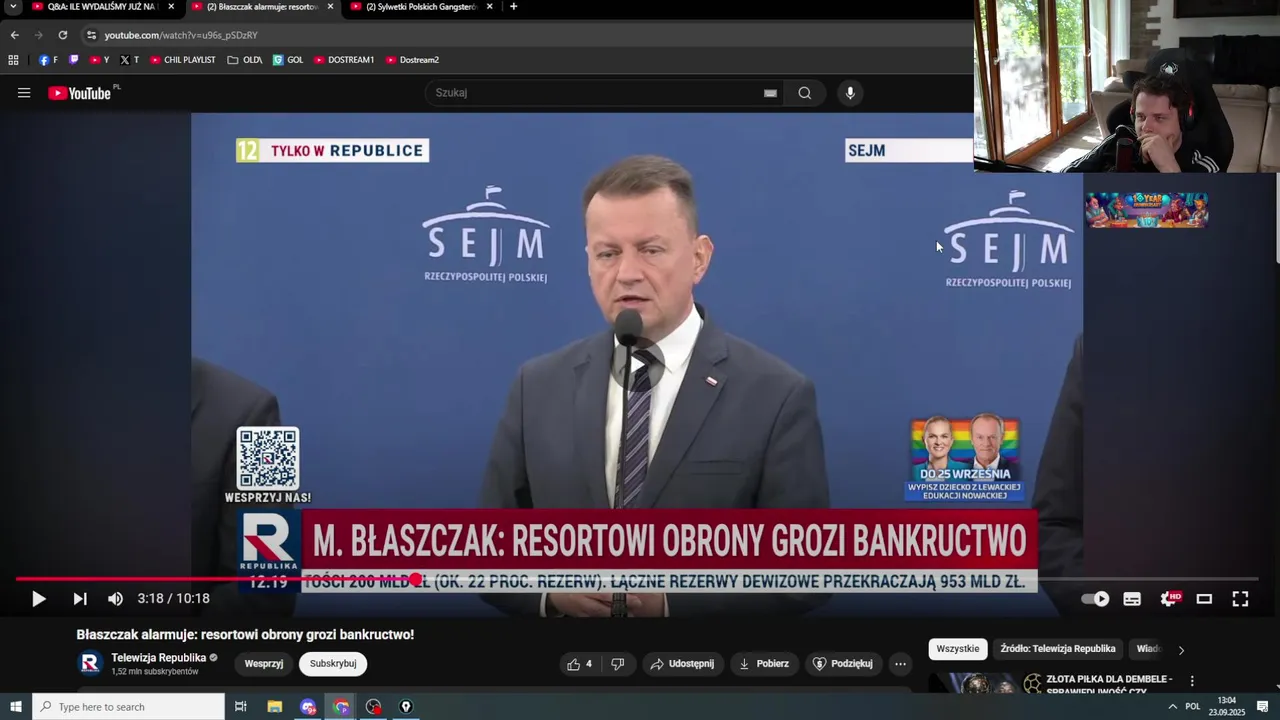
Task: Click the red progress bar scrubber handle
Action: point(416,579)
